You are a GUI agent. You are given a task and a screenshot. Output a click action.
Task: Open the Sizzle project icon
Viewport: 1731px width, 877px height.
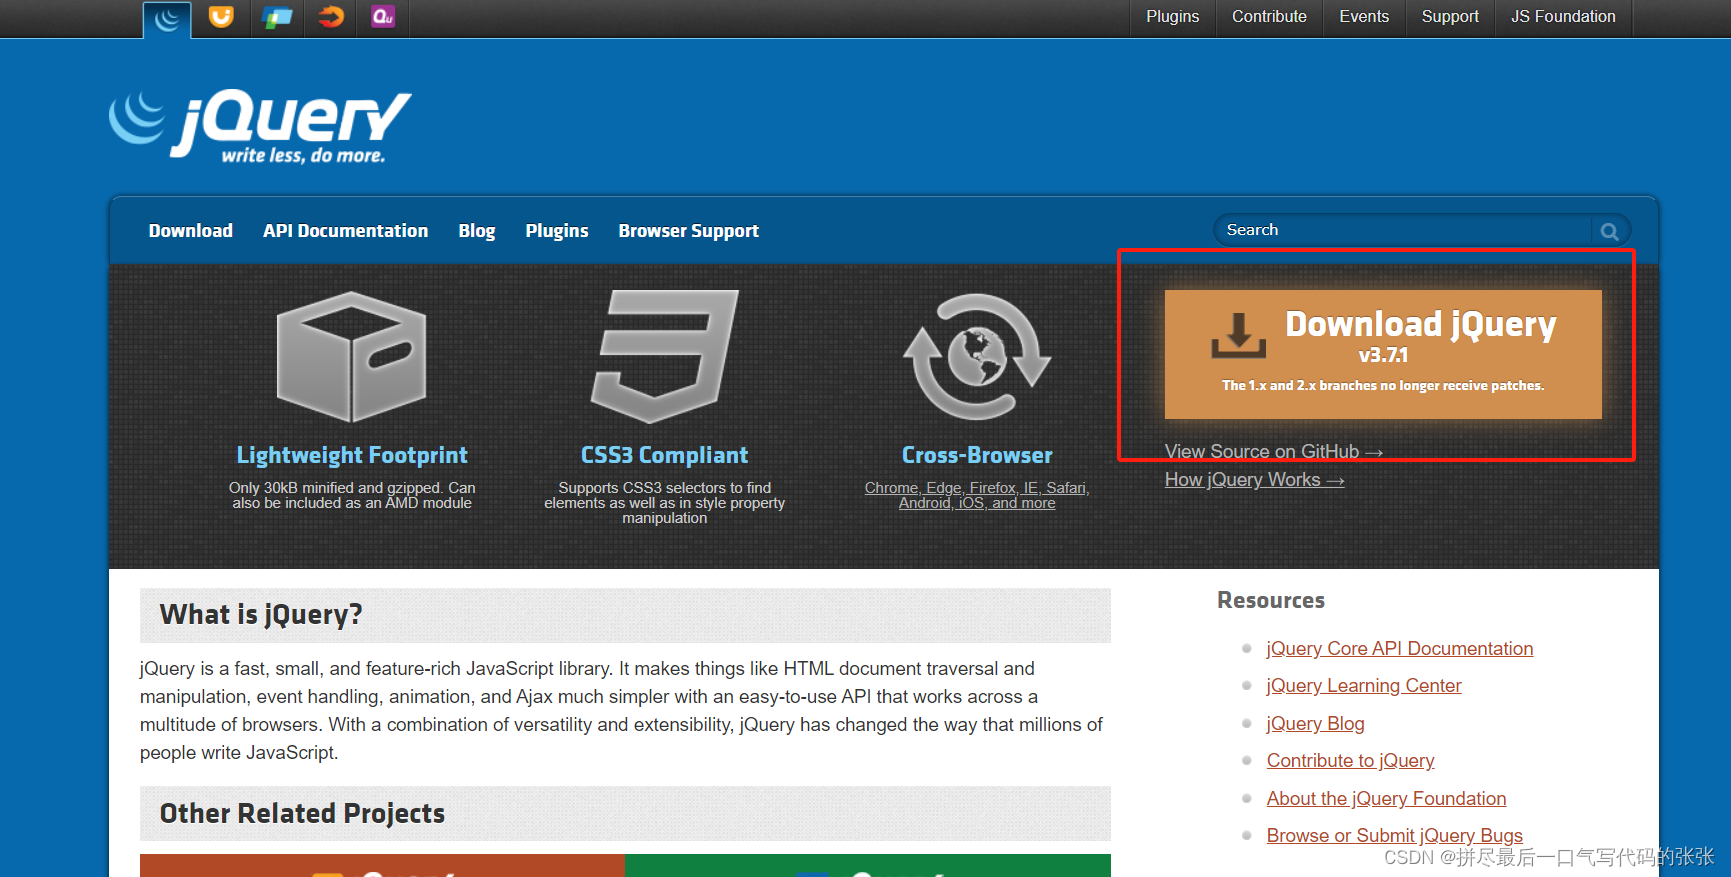click(331, 16)
